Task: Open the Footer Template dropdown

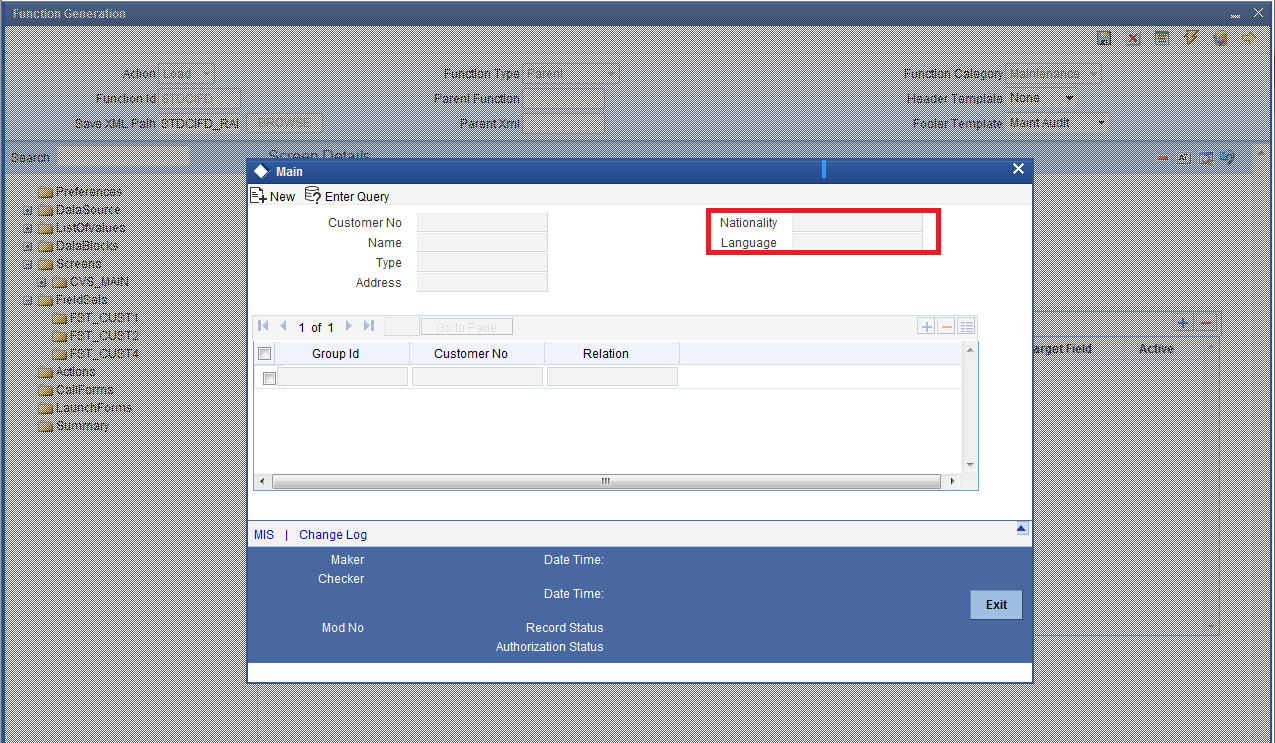Action: tap(1058, 123)
